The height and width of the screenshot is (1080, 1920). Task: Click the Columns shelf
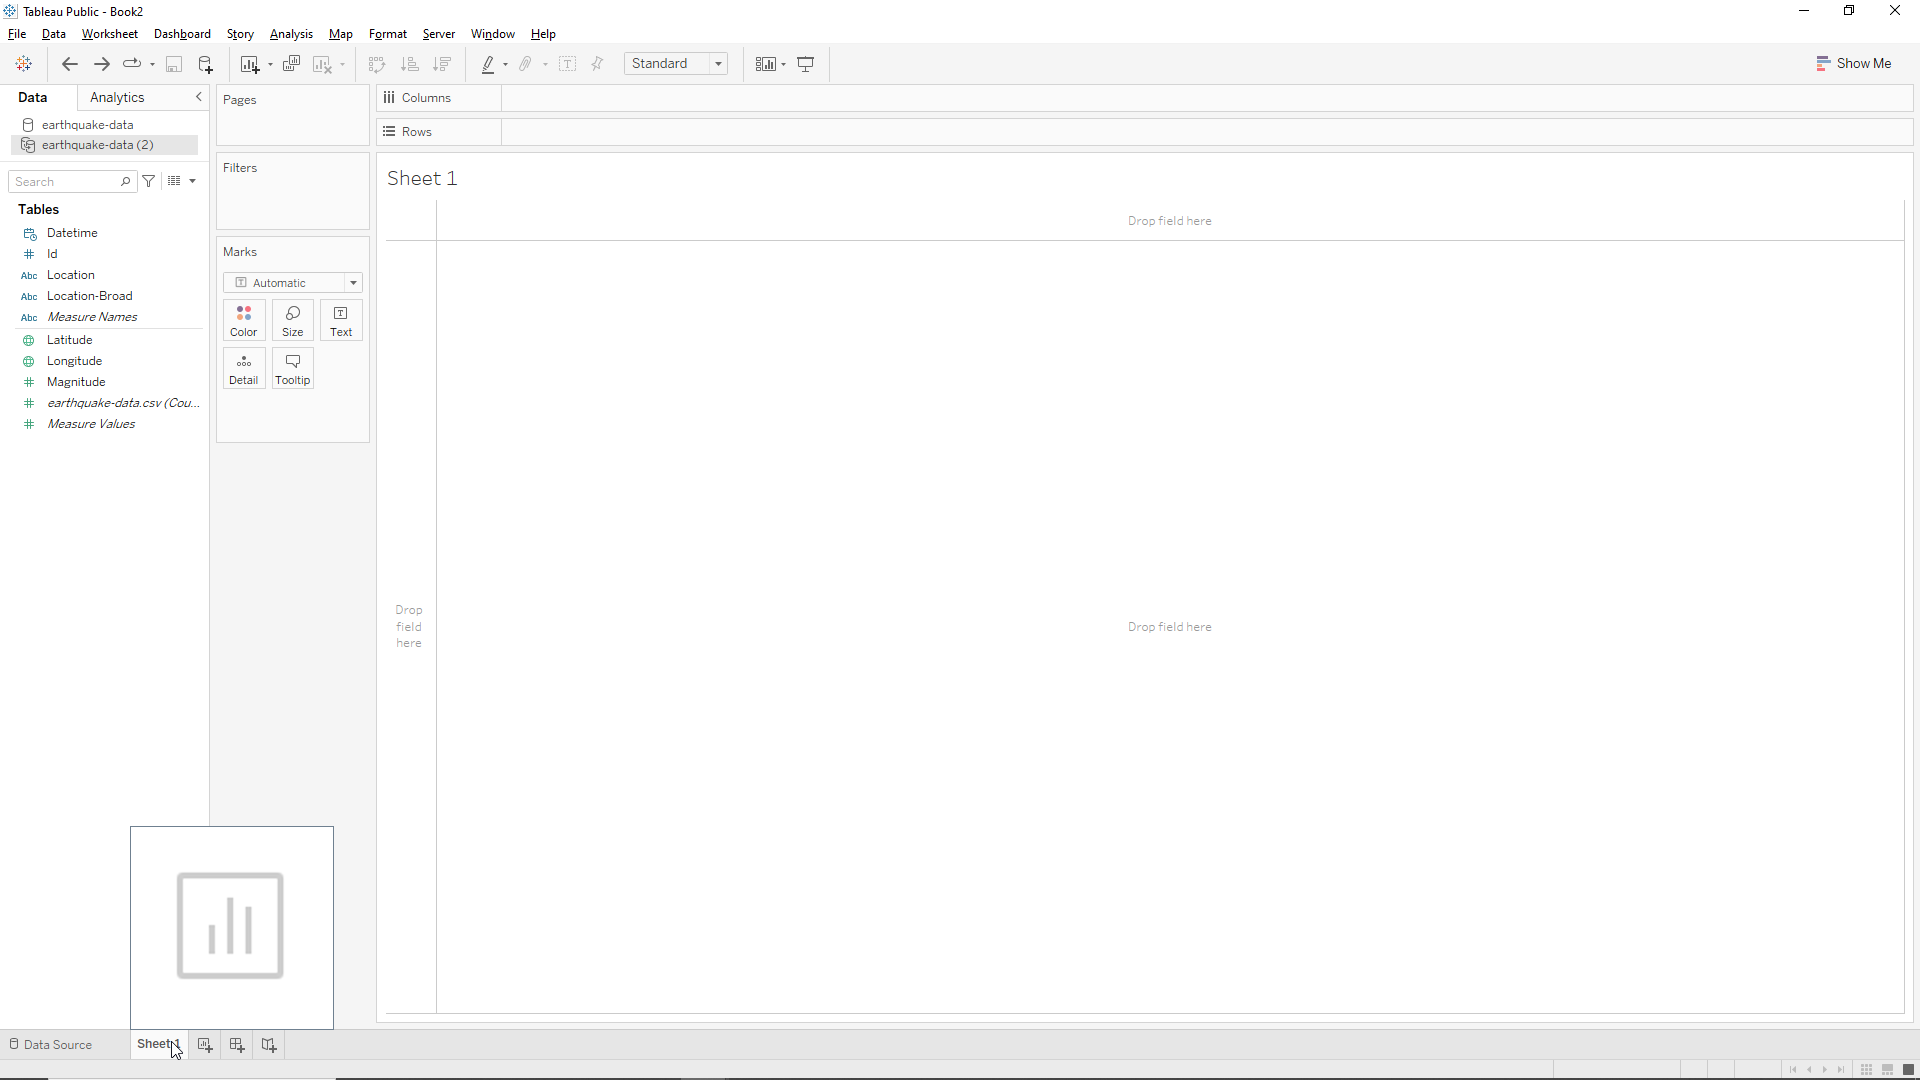[1145, 98]
